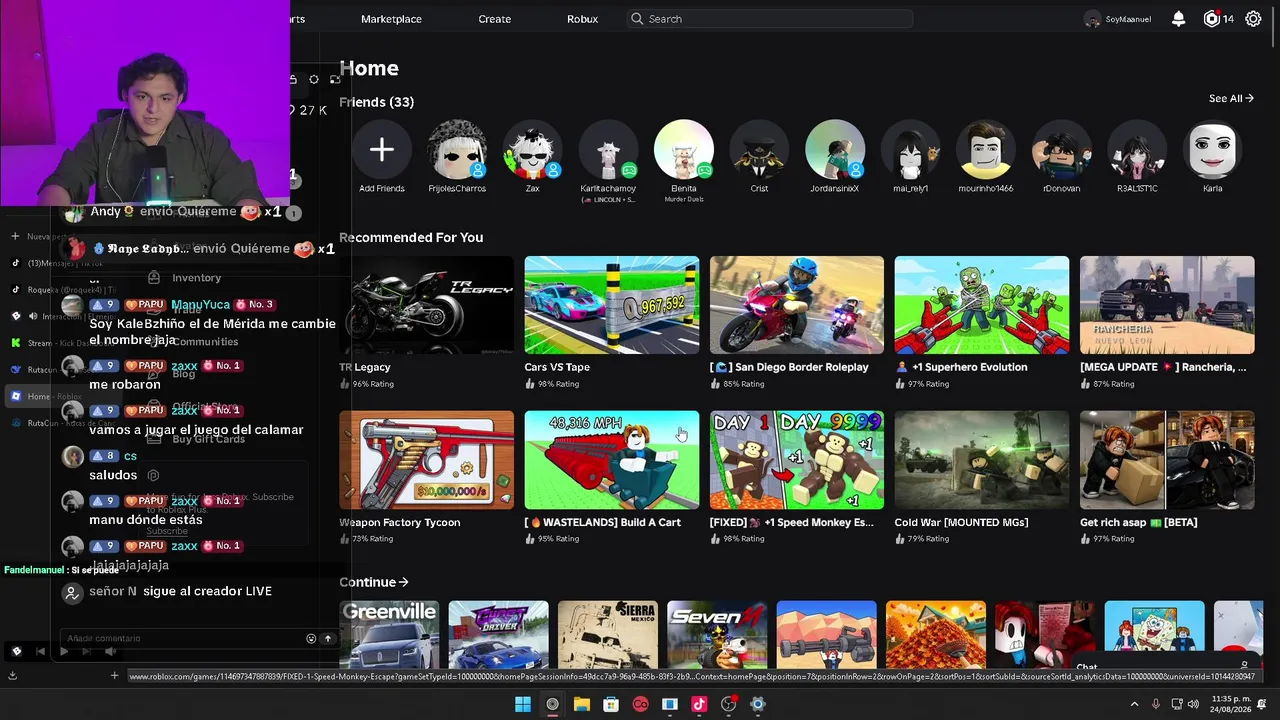Open friend FrijolesCharros avatar
Image resolution: width=1280 pixels, height=720 pixels.
point(457,150)
